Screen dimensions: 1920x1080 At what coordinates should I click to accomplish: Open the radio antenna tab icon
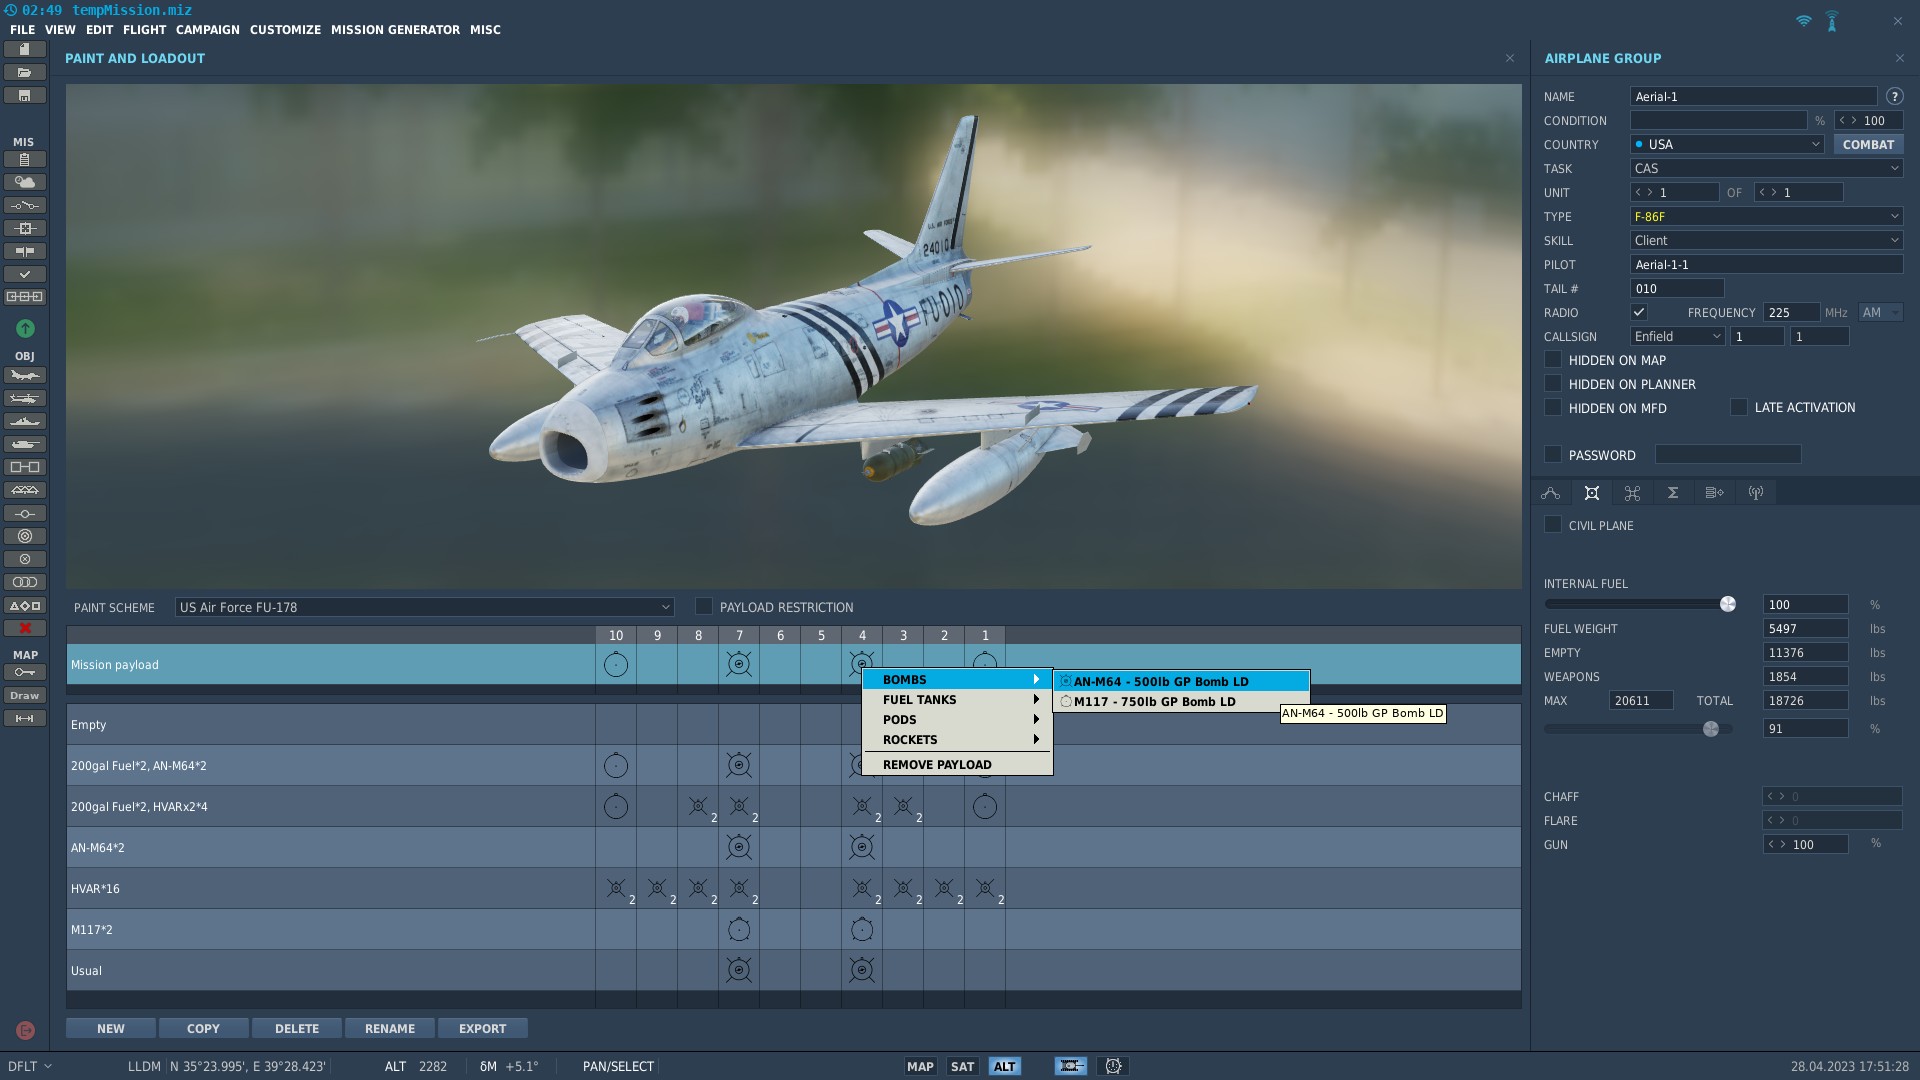(1756, 493)
